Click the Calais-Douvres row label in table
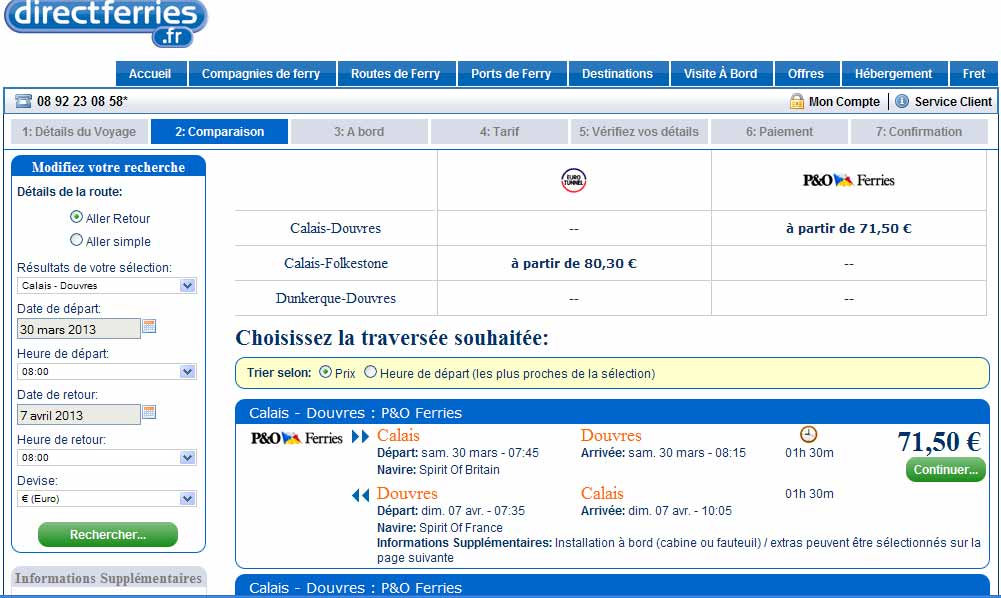Image resolution: width=1001 pixels, height=598 pixels. pos(335,228)
